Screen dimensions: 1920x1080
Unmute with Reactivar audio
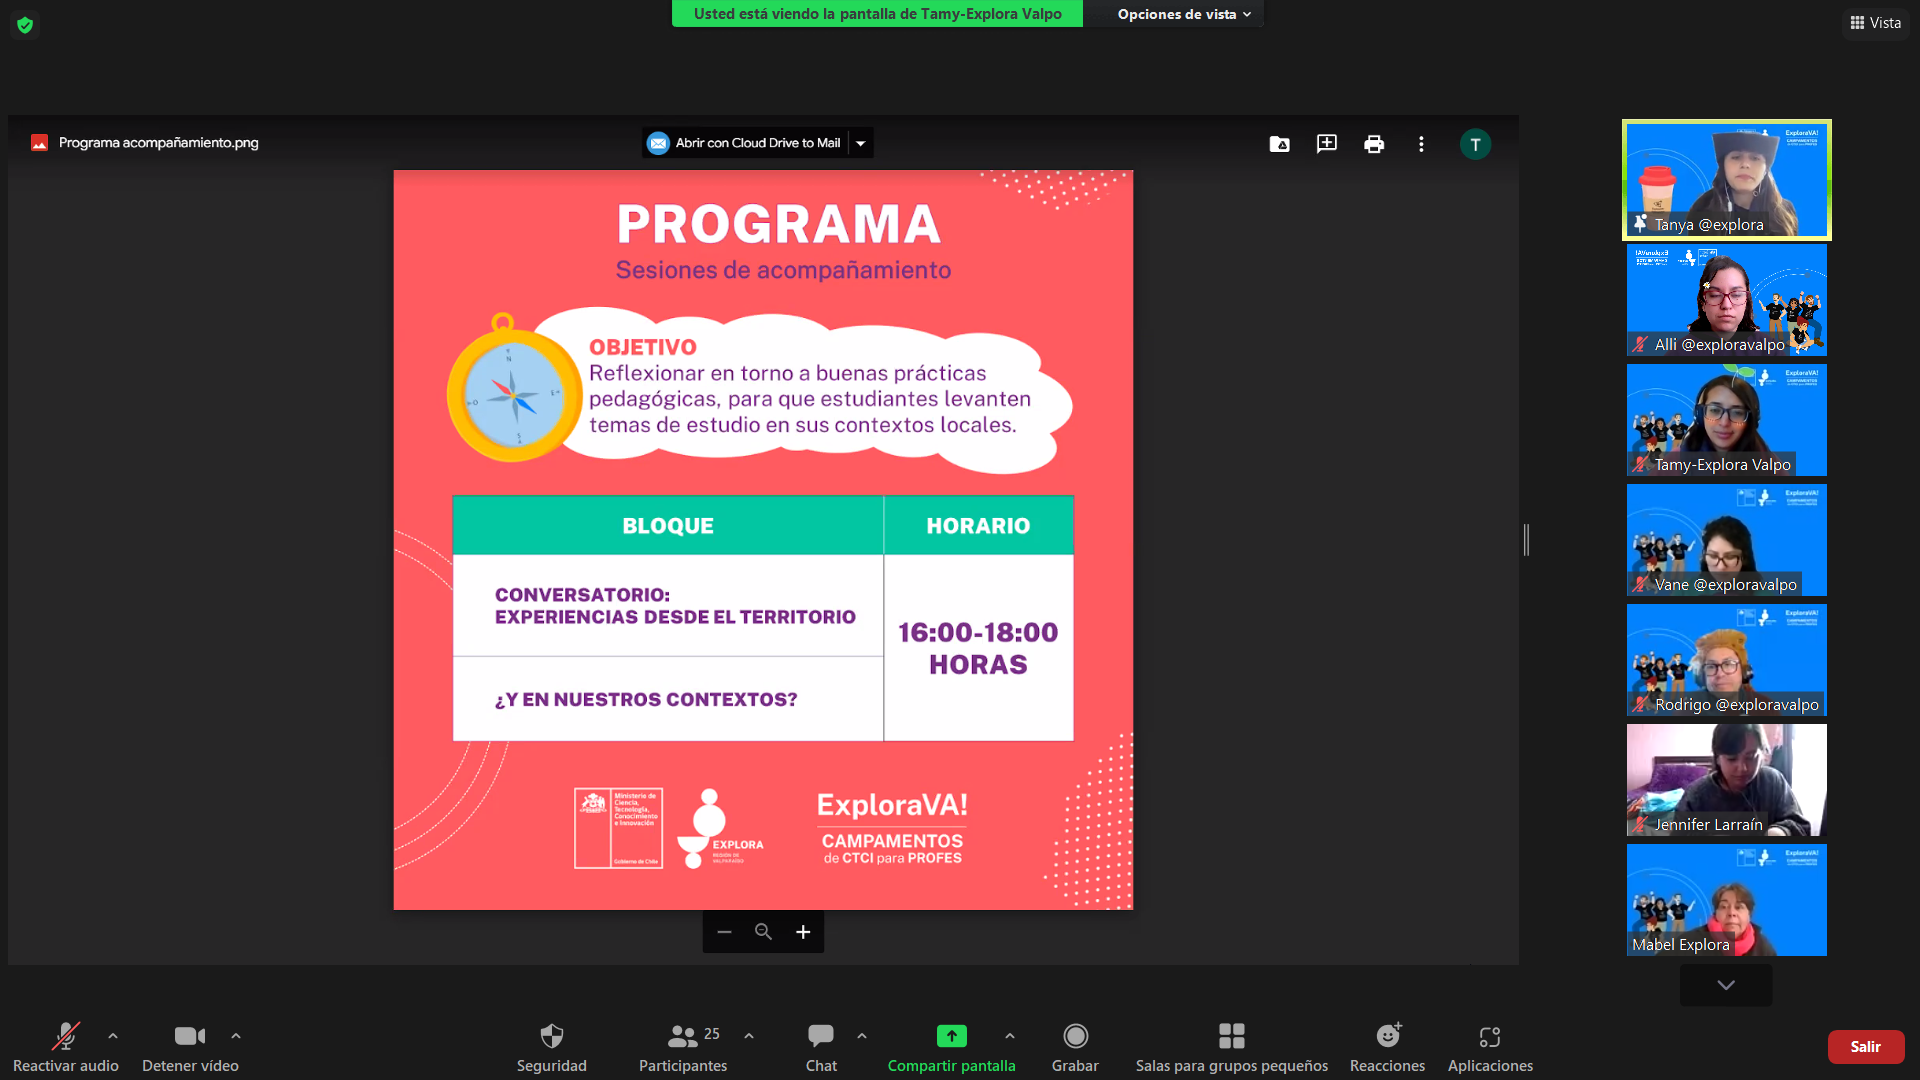tap(66, 1036)
